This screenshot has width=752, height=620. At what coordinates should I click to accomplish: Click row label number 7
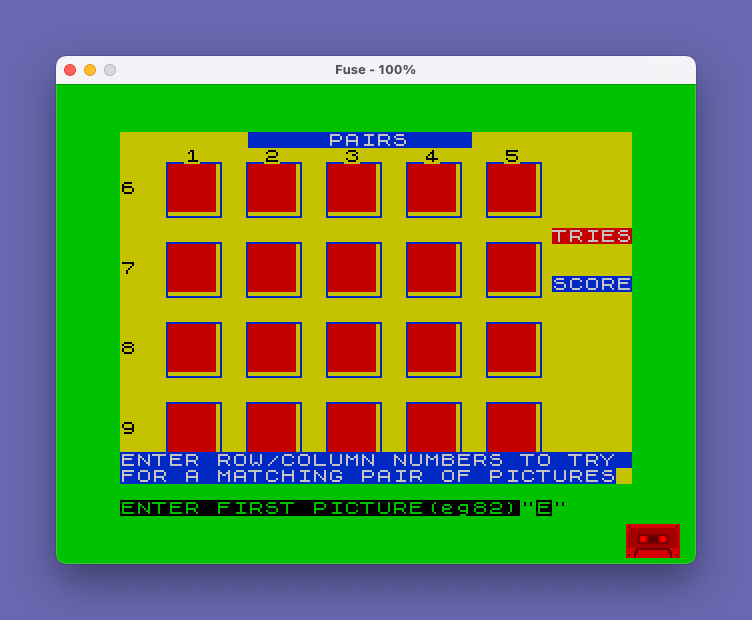pos(128,268)
